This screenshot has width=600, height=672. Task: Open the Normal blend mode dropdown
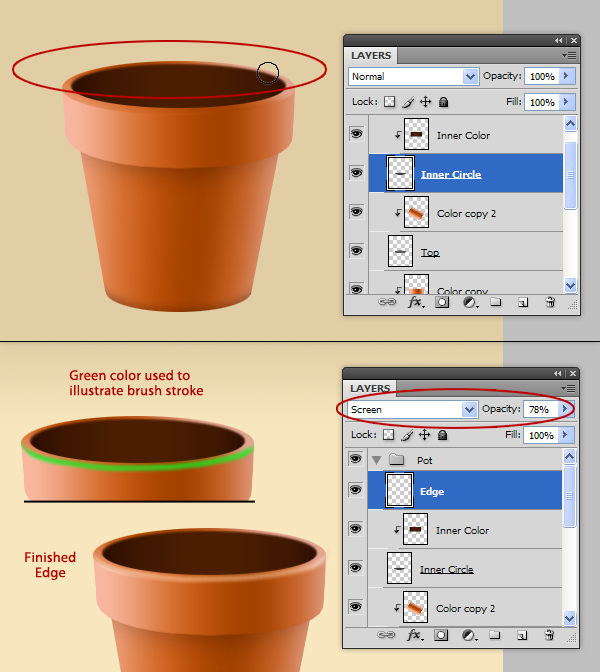[x=471, y=76]
